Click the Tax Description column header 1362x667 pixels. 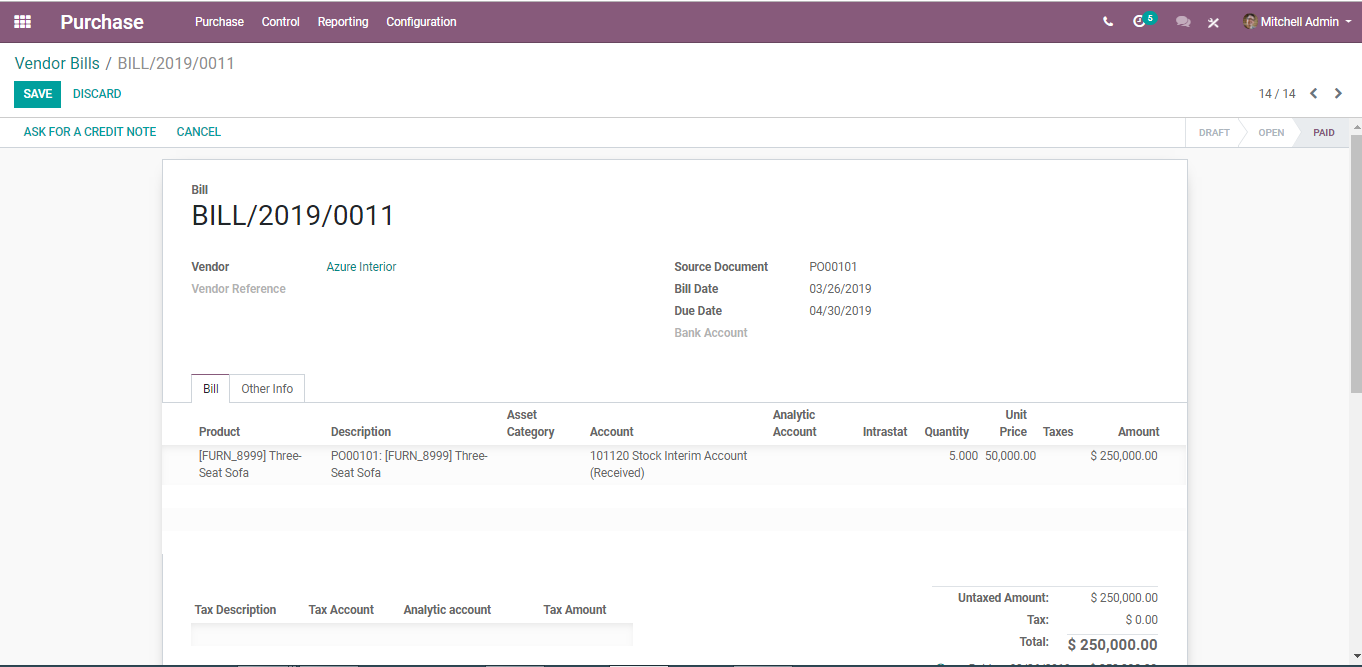235,610
